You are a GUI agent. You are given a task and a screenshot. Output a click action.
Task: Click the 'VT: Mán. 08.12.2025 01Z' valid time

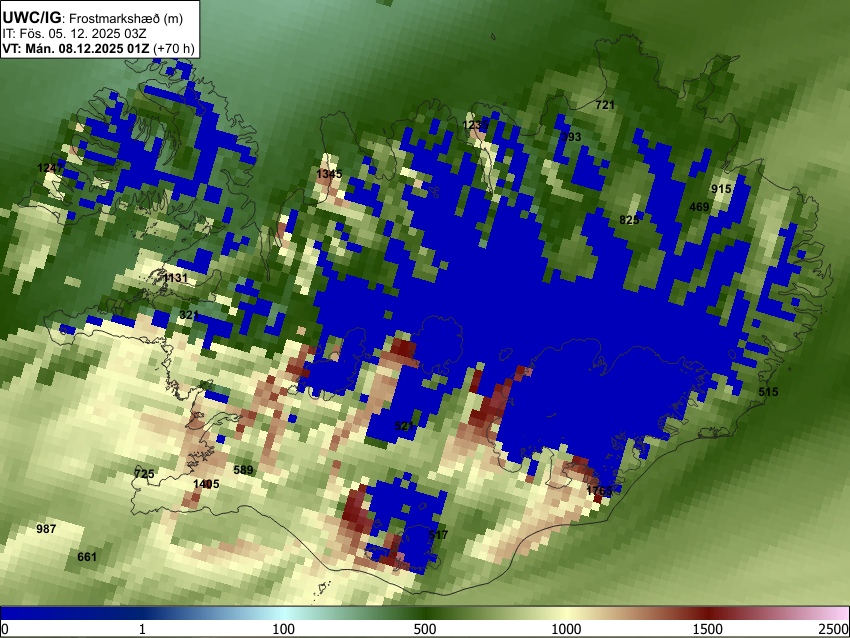[x=75, y=48]
